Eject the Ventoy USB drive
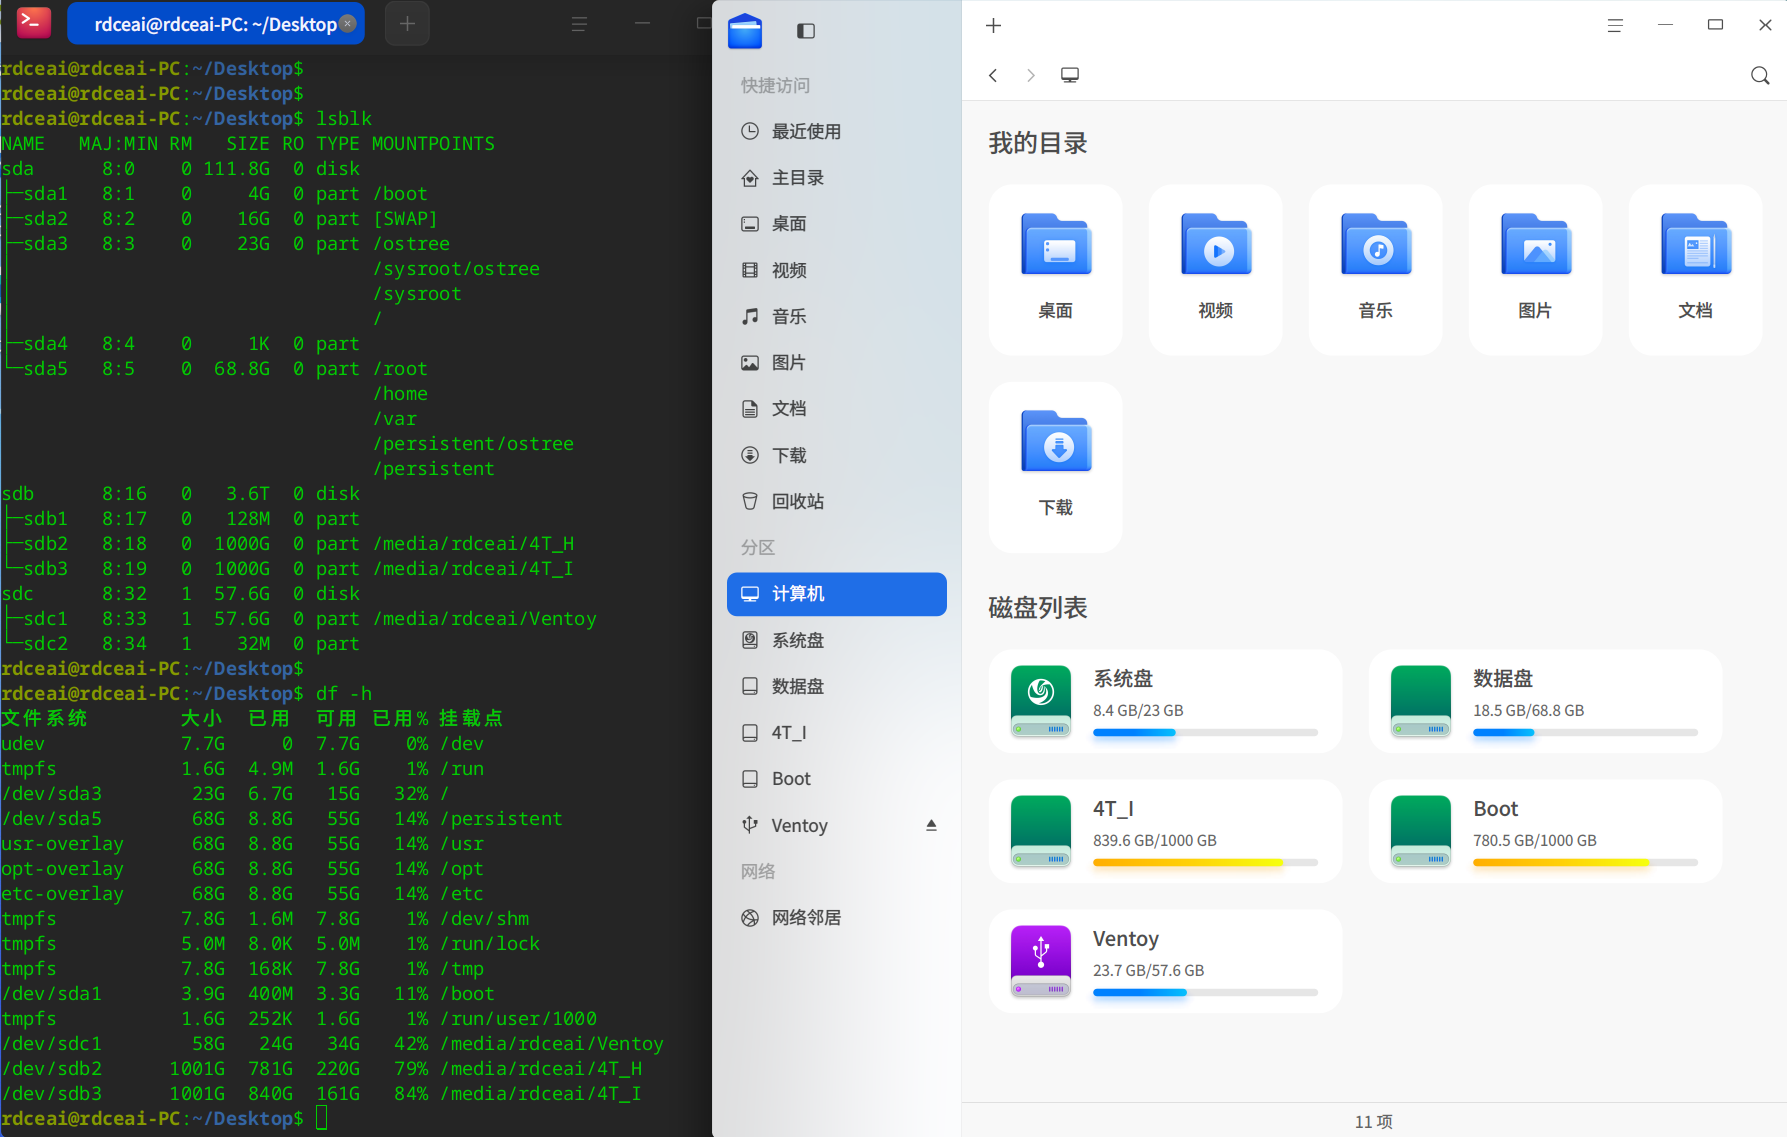This screenshot has width=1787, height=1137. (931, 825)
